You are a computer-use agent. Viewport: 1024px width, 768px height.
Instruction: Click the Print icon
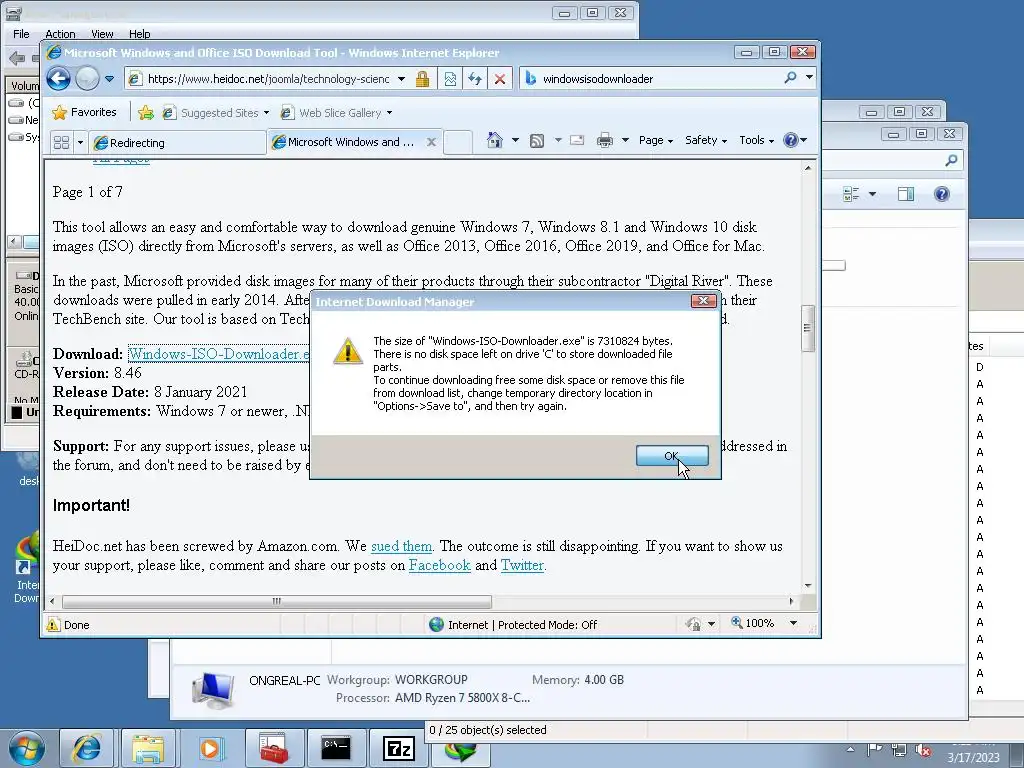(x=605, y=140)
